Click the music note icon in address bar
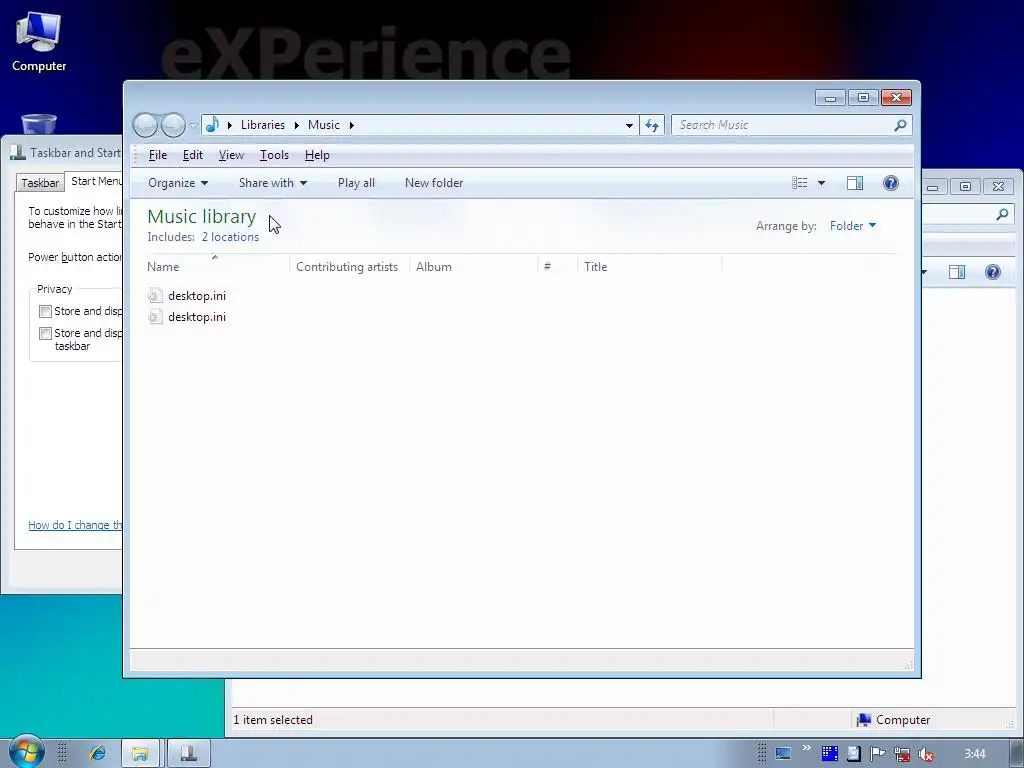Image resolution: width=1024 pixels, height=768 pixels. [x=212, y=125]
